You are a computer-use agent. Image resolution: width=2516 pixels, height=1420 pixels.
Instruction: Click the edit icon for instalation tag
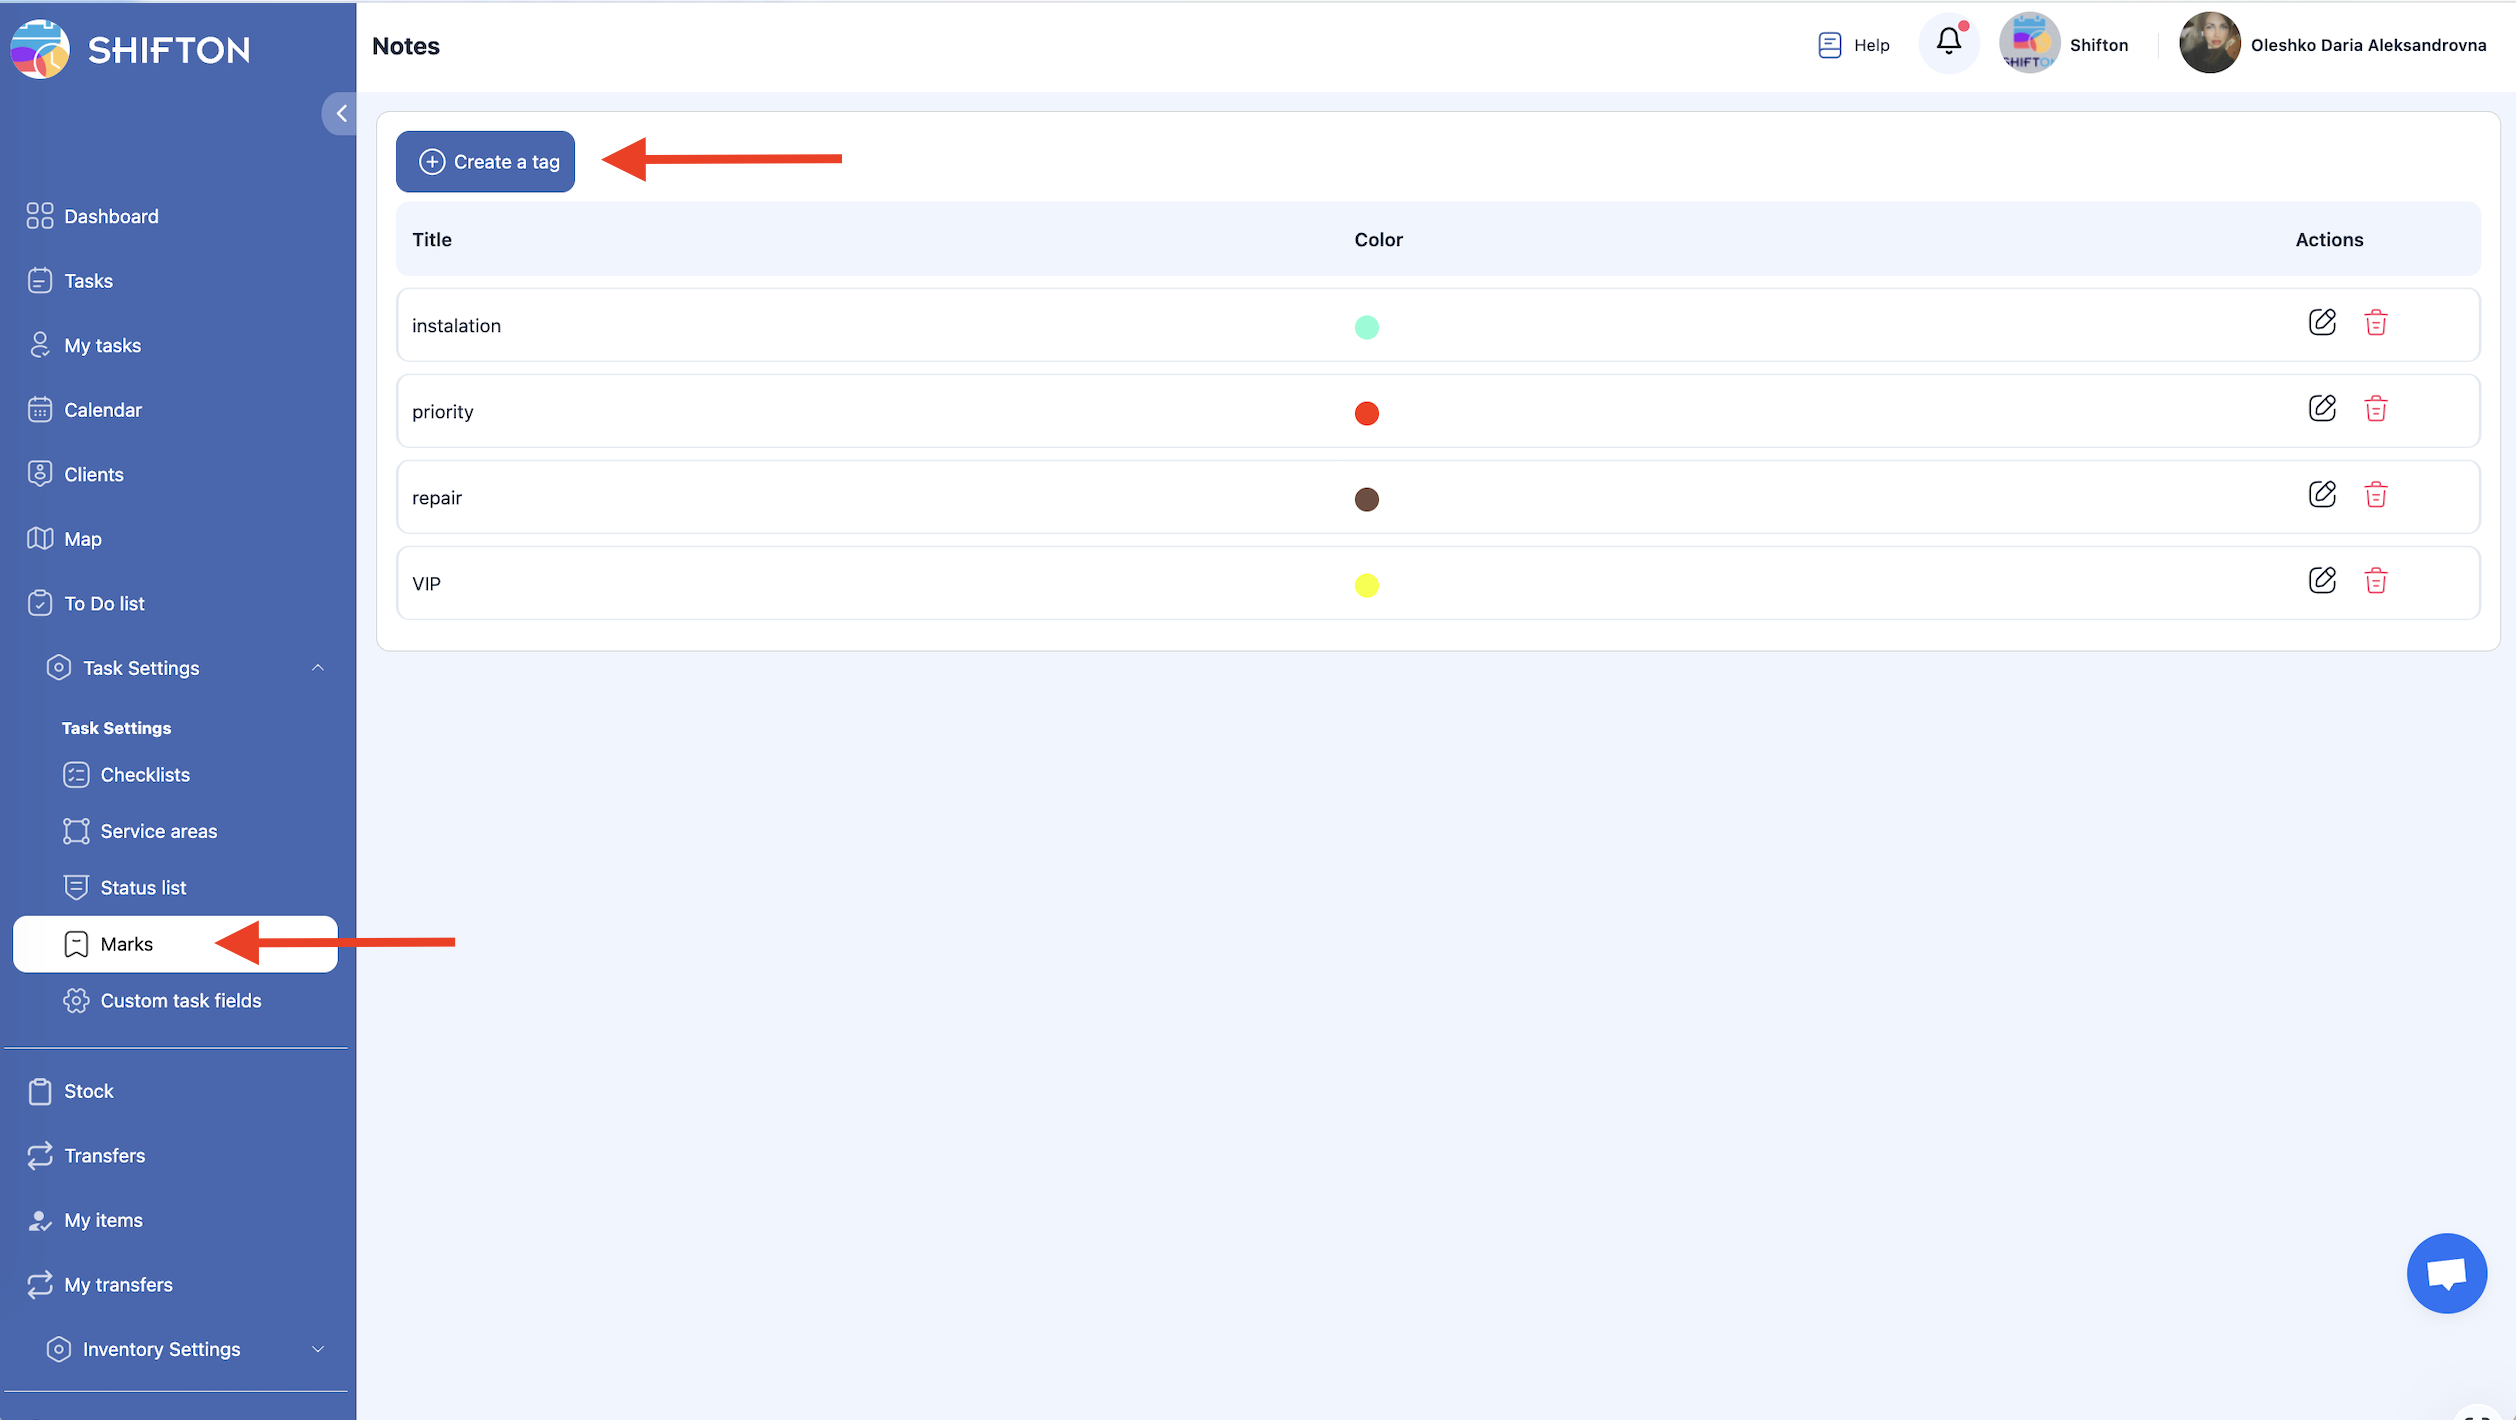pos(2321,322)
